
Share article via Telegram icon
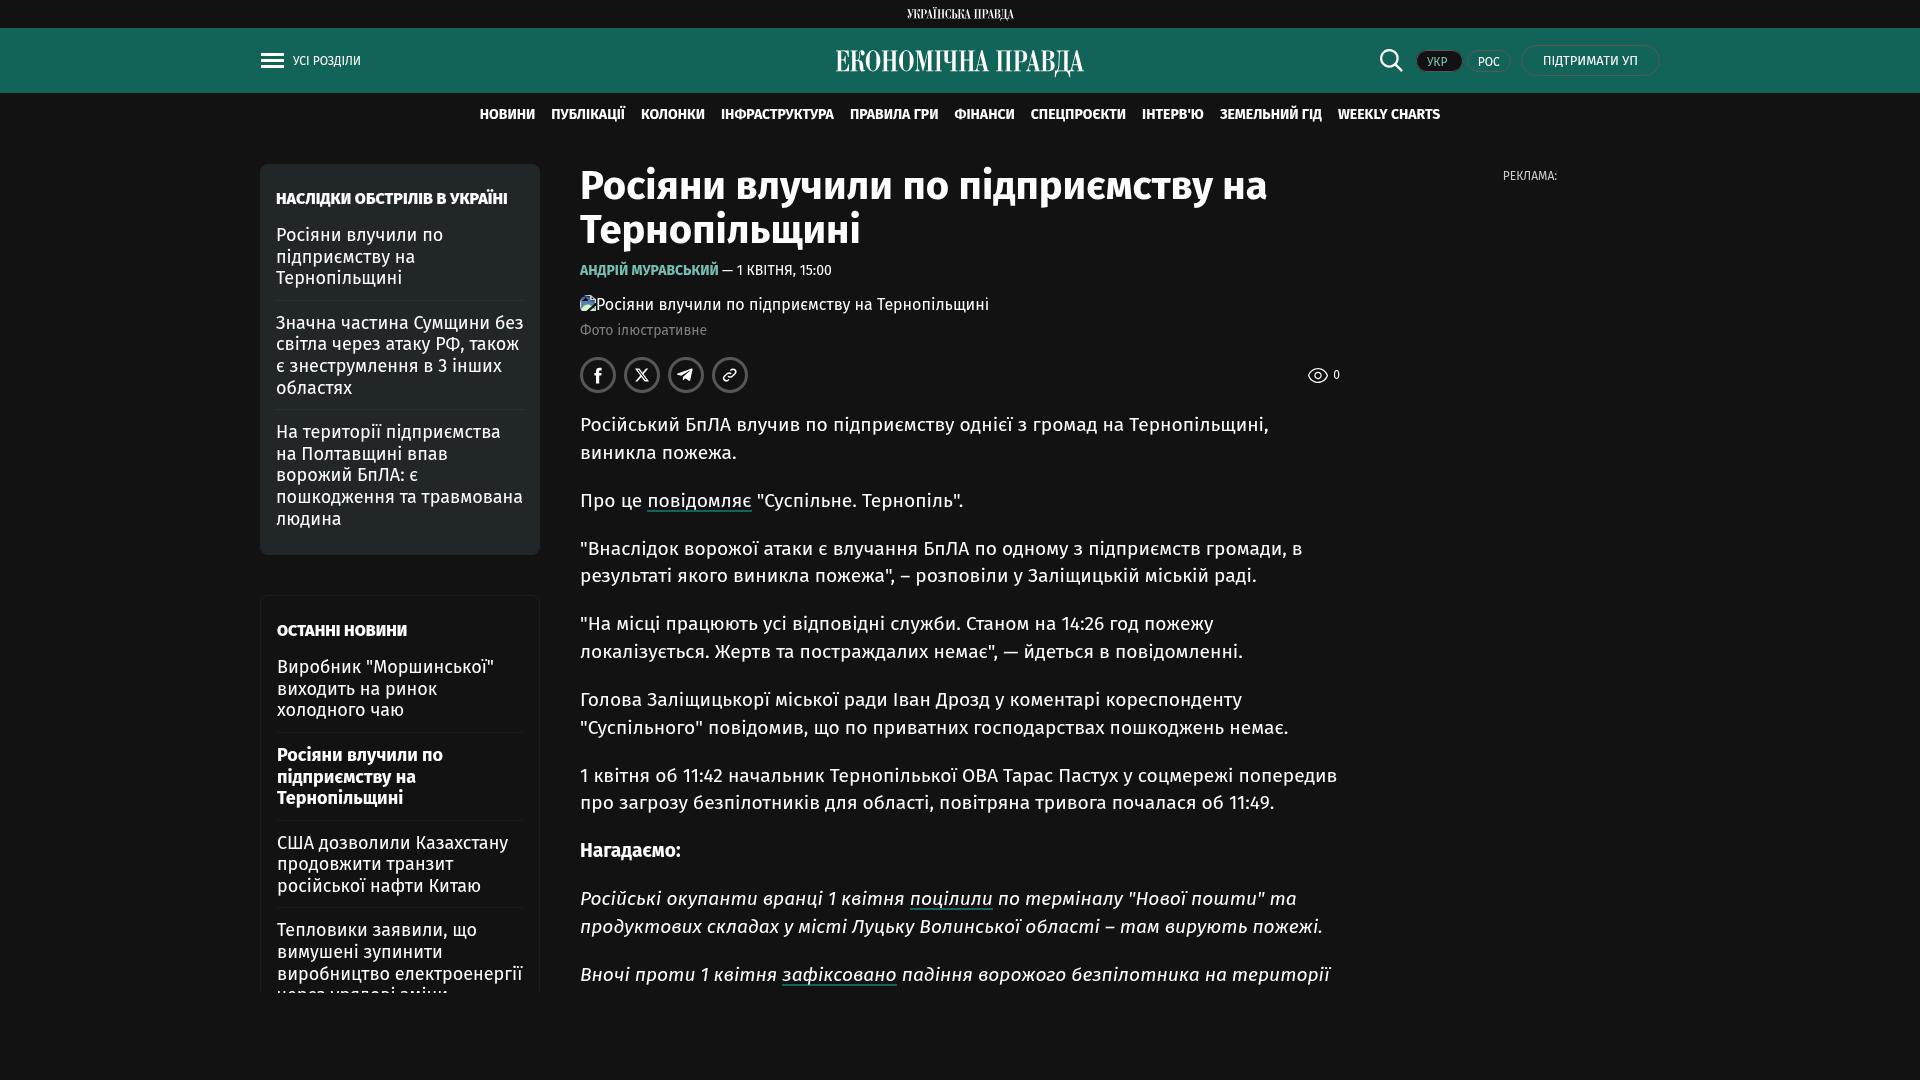tap(686, 375)
